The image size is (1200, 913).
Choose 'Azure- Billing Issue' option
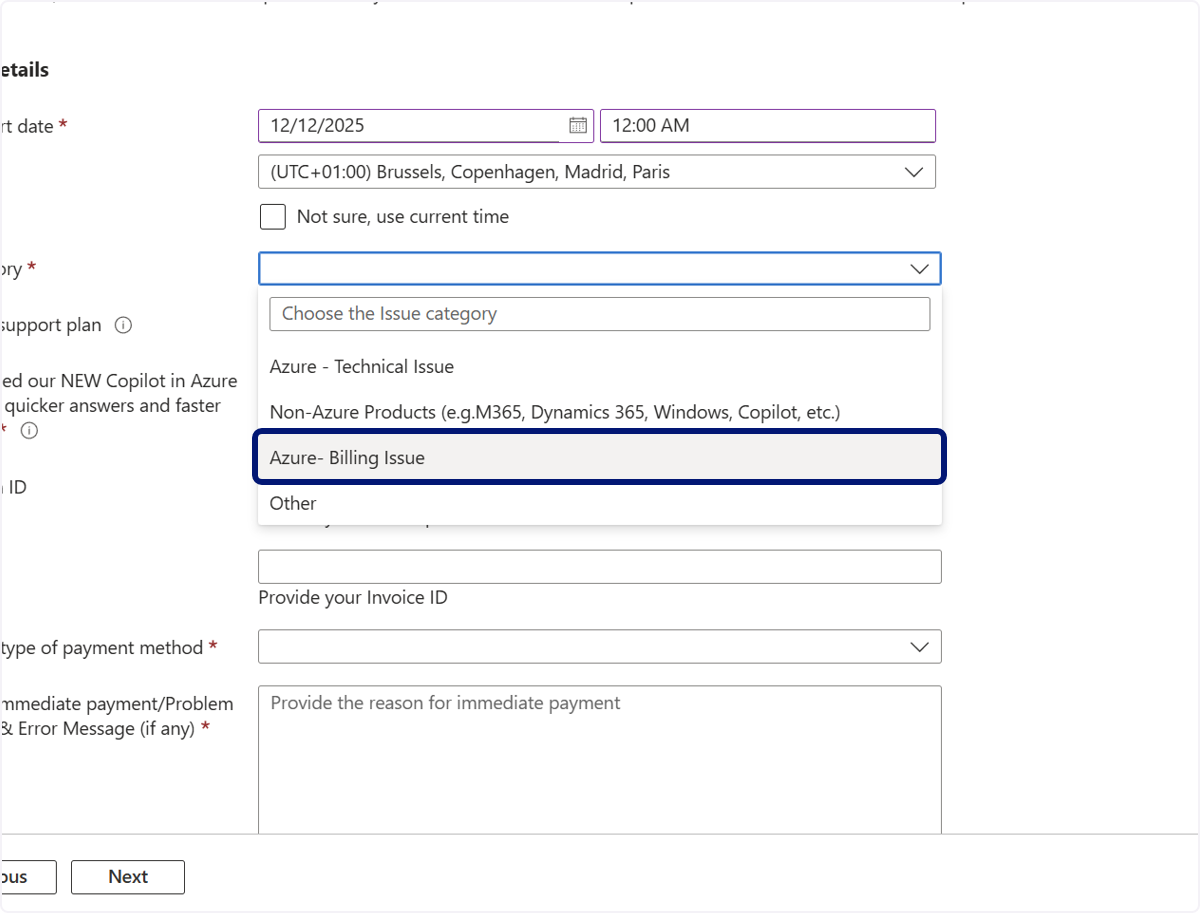click(600, 457)
